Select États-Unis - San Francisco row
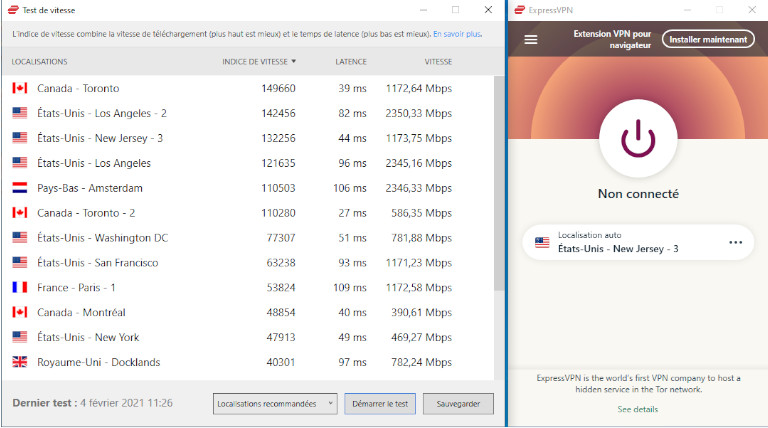The image size is (768, 428). 247,263
